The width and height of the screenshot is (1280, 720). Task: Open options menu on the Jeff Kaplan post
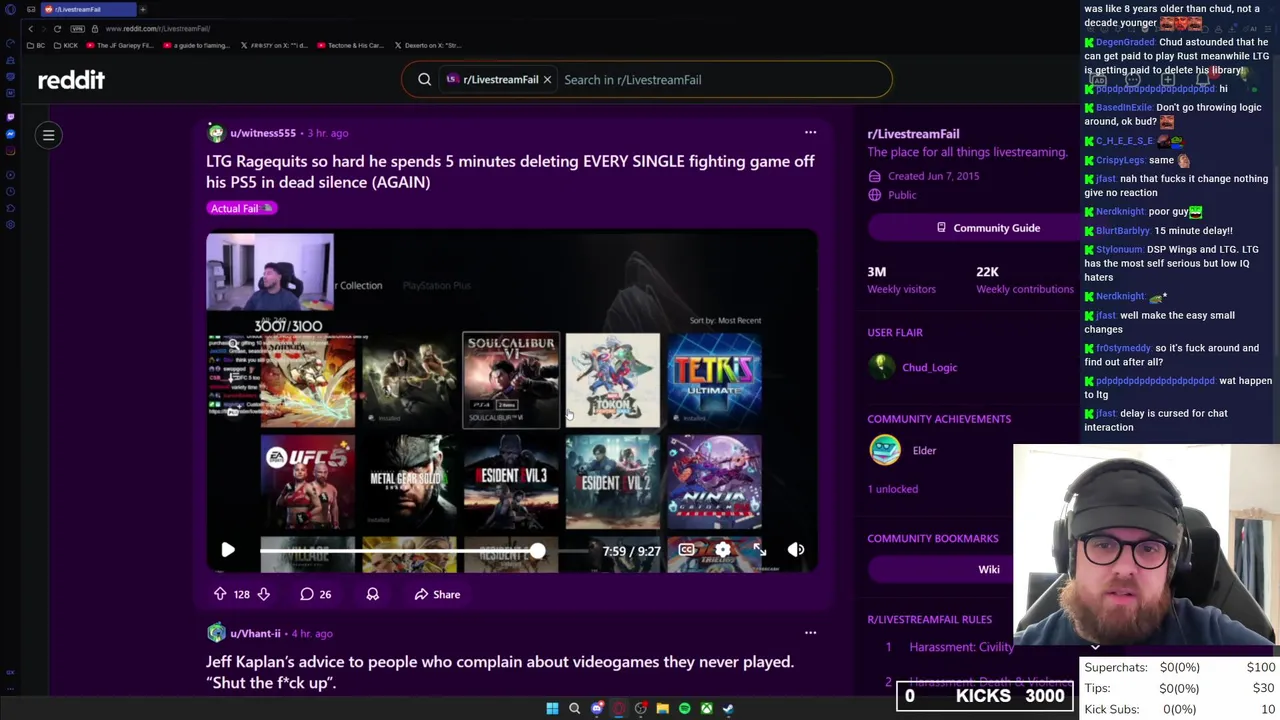[810, 632]
